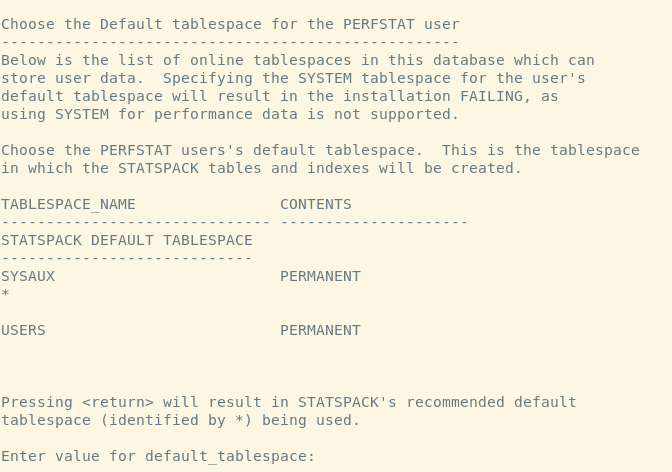The width and height of the screenshot is (672, 472).
Task: Click the '<return>' text in the instructions
Action: click(118, 402)
